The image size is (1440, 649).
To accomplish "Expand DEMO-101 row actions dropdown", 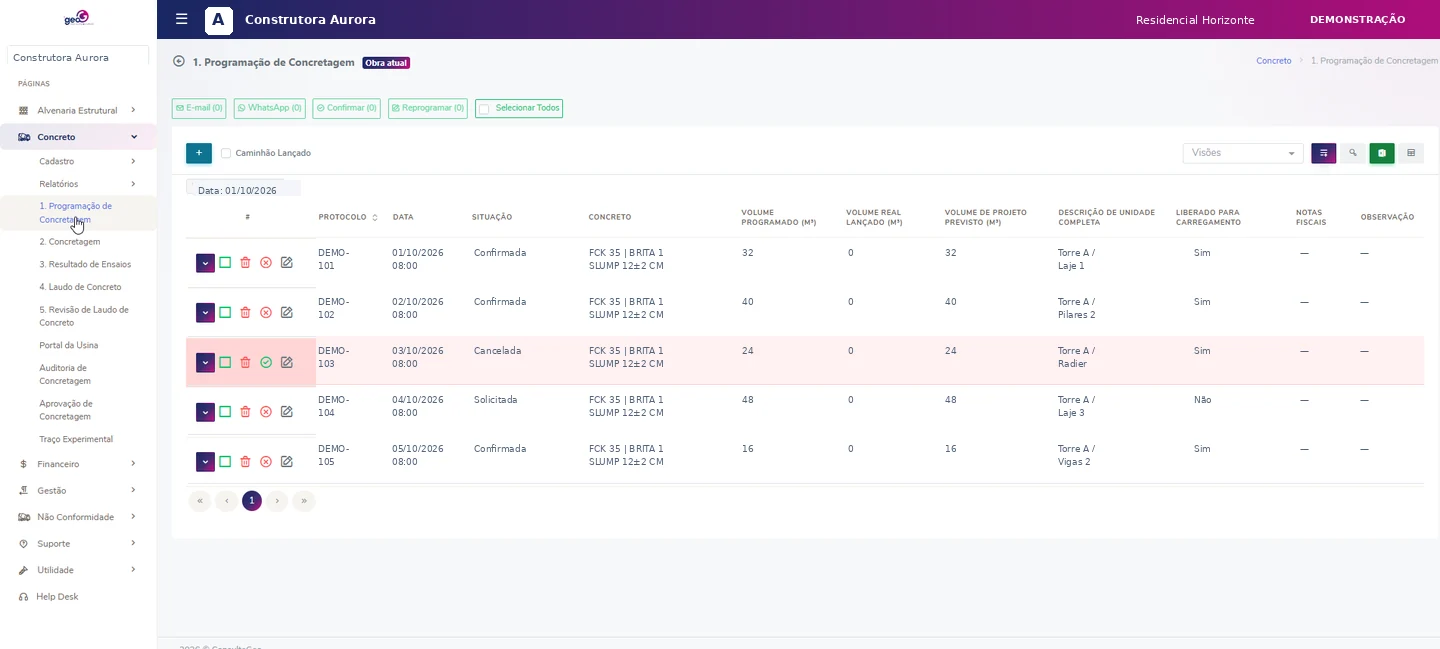I will (x=205, y=263).
